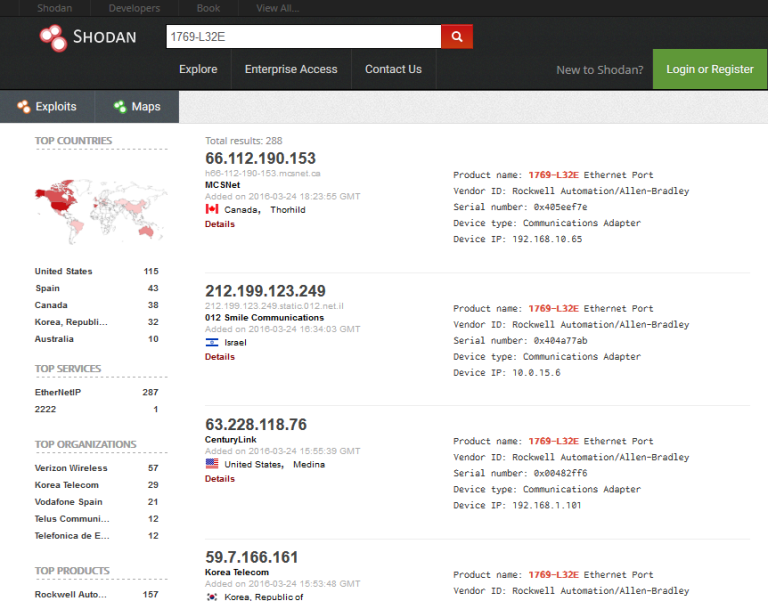Open the Contact Us page
This screenshot has width=768, height=601.
(x=393, y=69)
